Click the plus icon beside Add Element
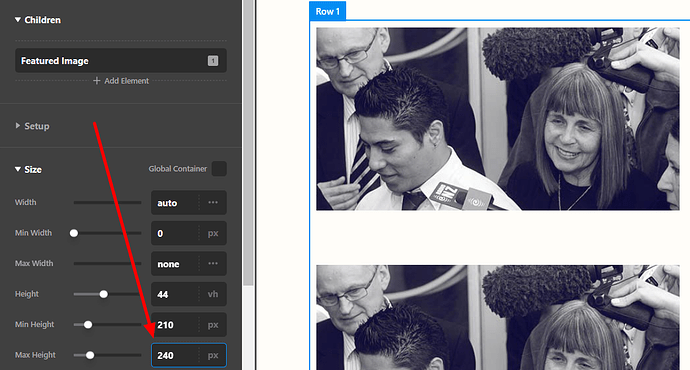This screenshot has height=370, width=690. click(x=97, y=81)
